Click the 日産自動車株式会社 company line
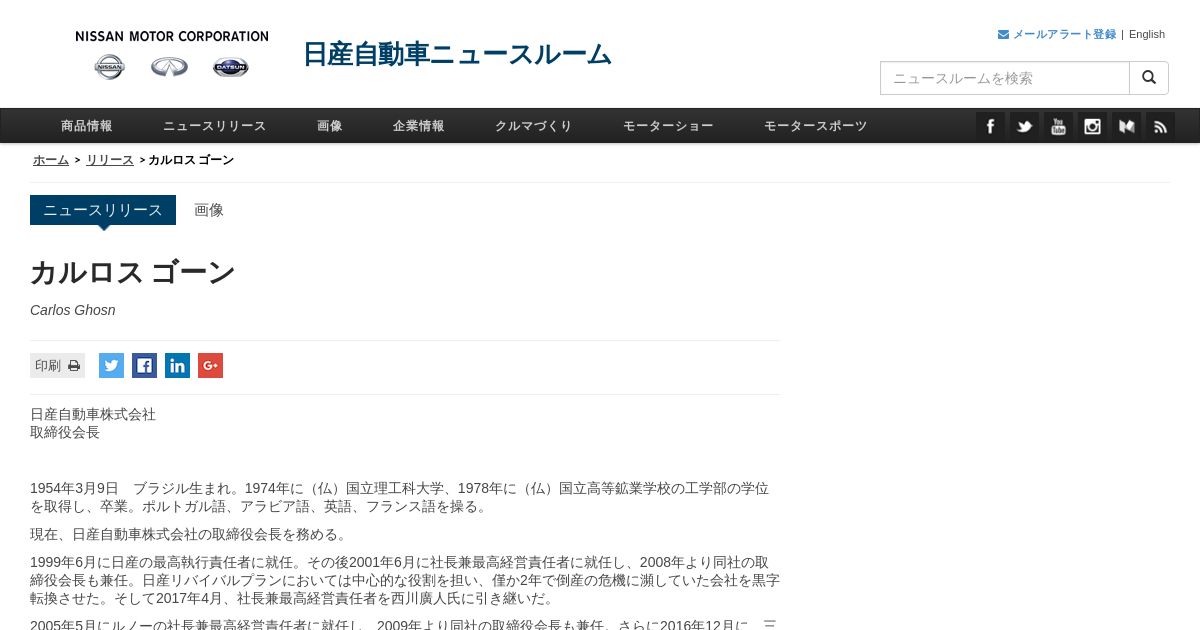The width and height of the screenshot is (1200, 630). [x=93, y=414]
